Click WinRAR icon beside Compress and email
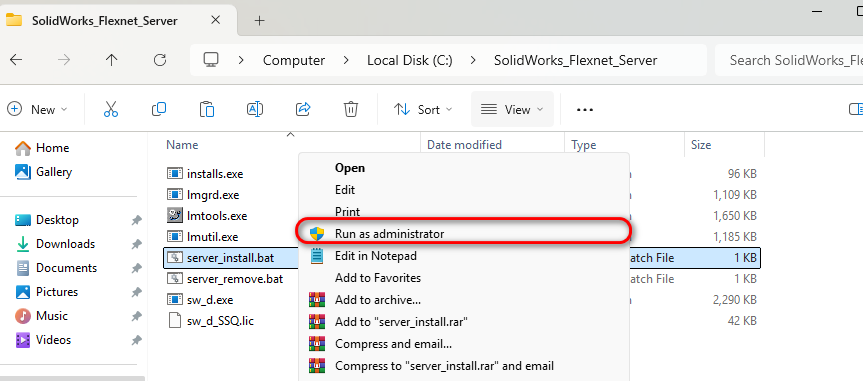This screenshot has width=863, height=381. 317,344
